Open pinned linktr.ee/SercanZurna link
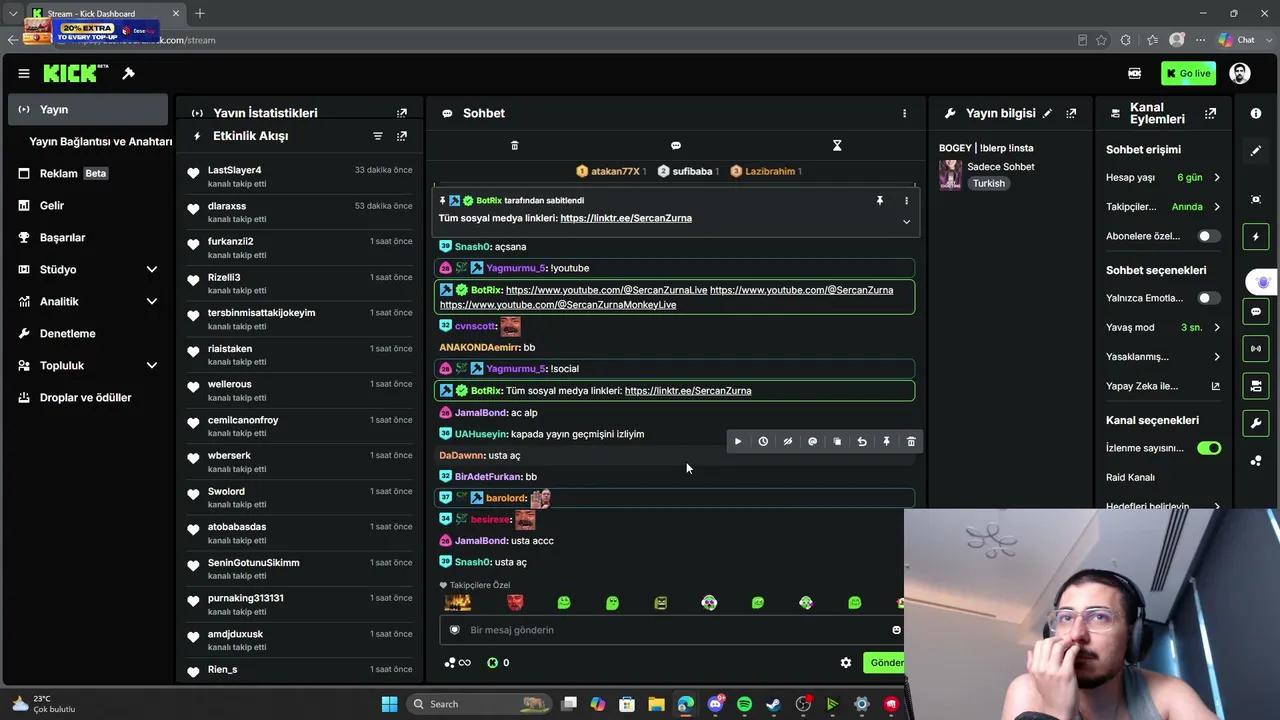The width and height of the screenshot is (1280, 720). click(626, 218)
